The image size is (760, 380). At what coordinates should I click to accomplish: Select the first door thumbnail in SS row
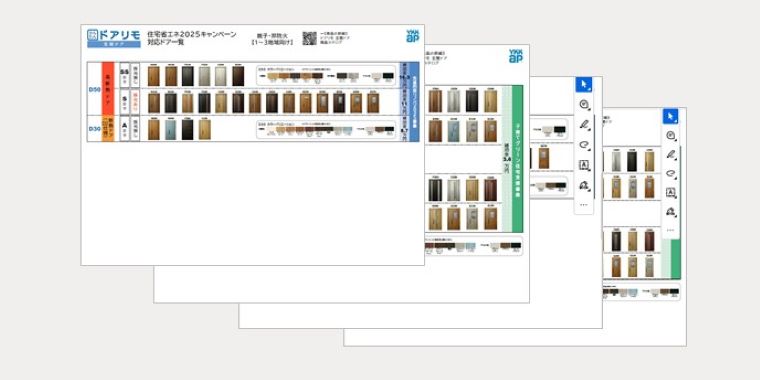154,76
